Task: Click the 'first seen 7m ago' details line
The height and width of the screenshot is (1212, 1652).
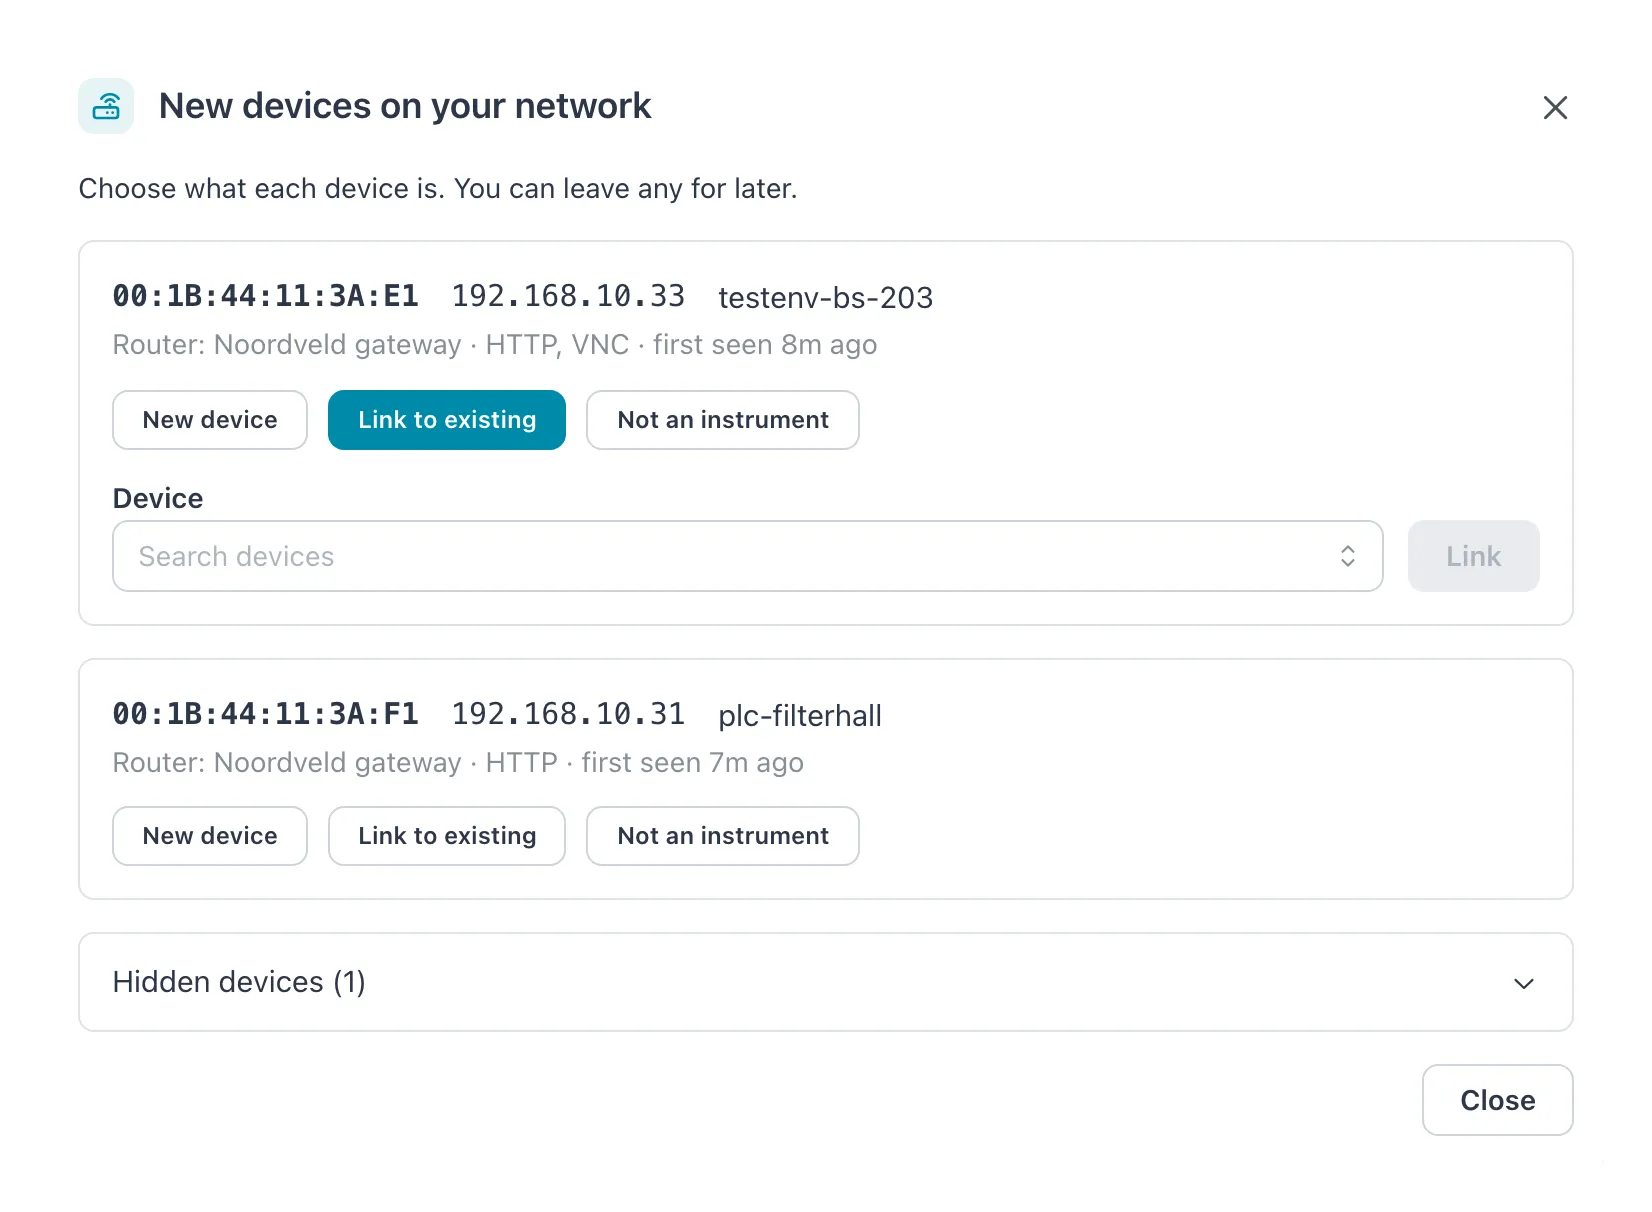Action: click(458, 763)
